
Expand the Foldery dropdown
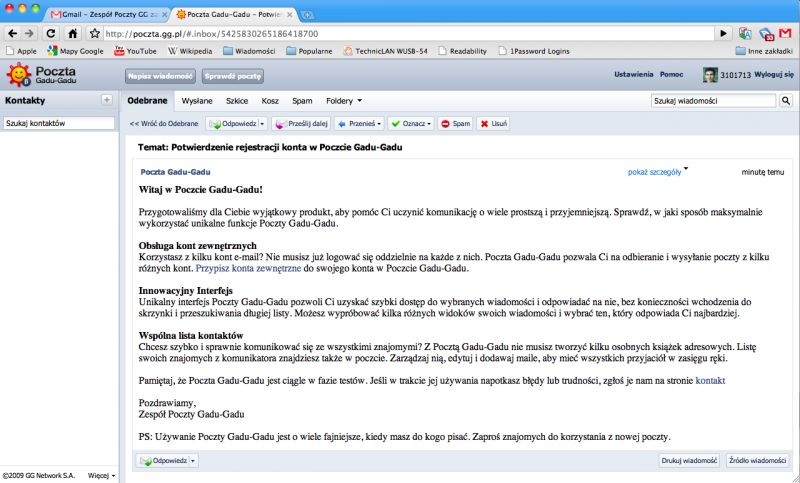(344, 101)
